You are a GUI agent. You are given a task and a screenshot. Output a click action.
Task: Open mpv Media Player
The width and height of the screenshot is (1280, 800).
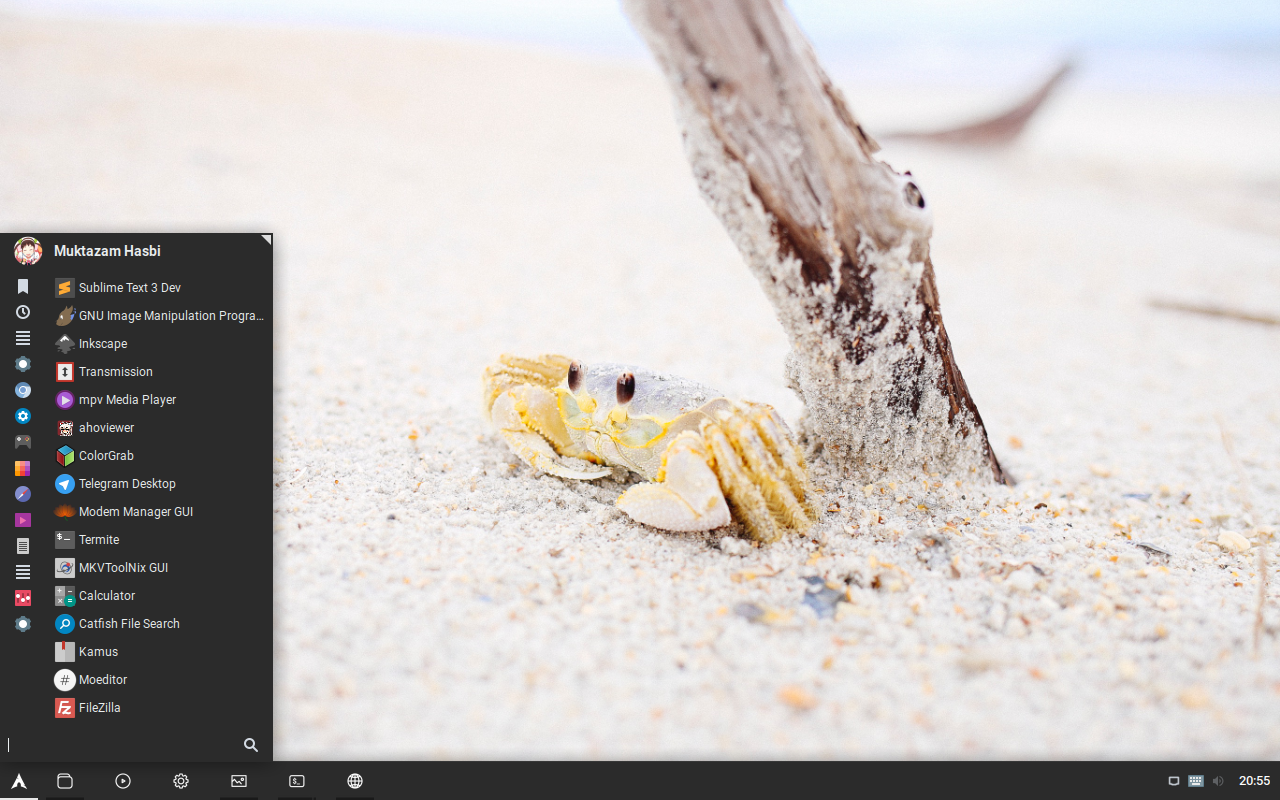160,400
